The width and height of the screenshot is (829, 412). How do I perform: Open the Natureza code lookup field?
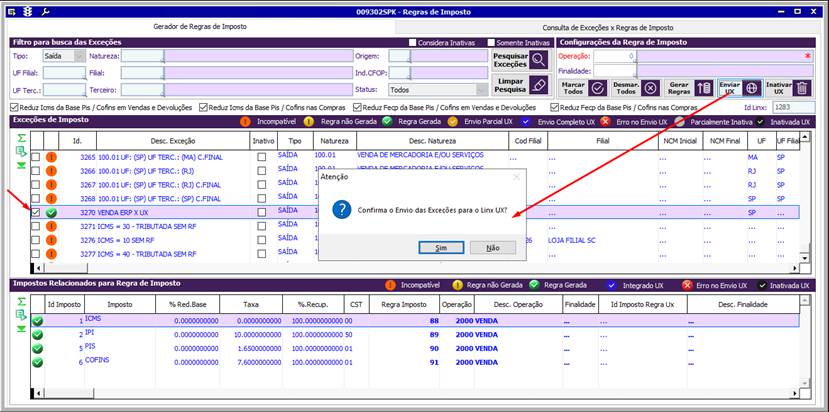(x=142, y=56)
